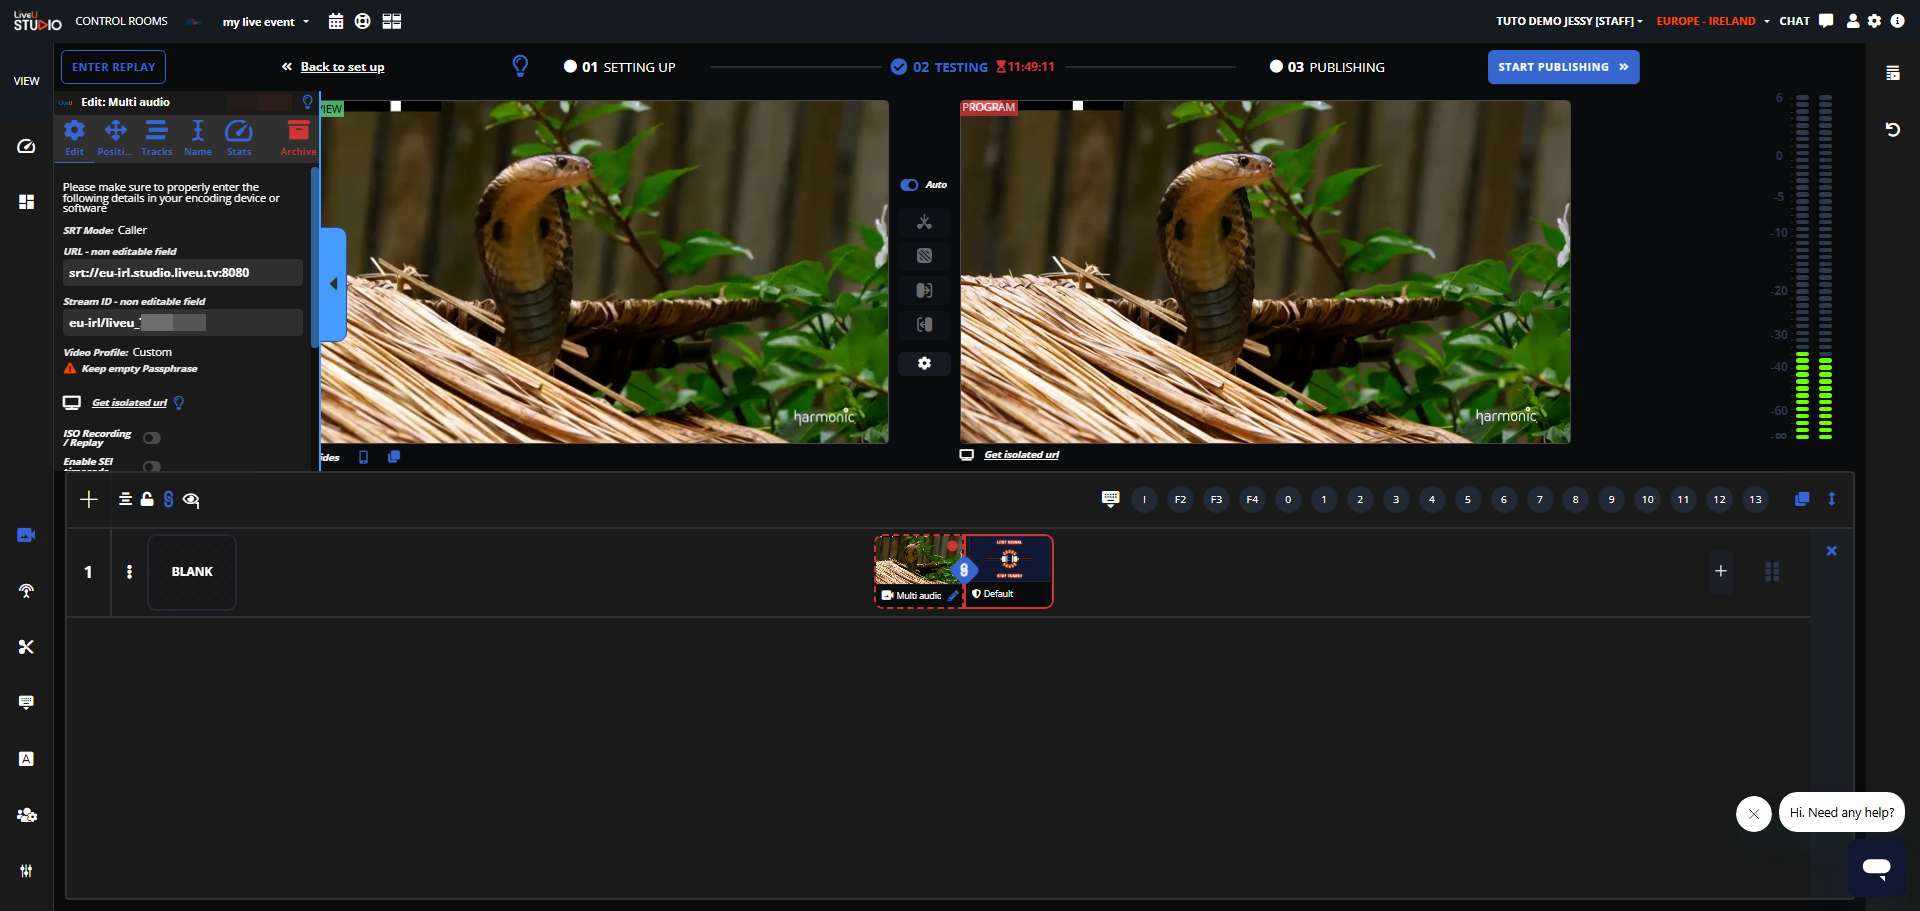Switch to the Position tab
1920x911 pixels.
click(115, 137)
